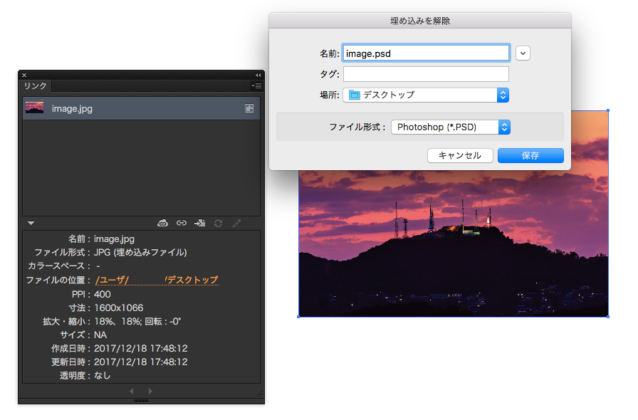
Task: Close the Links panel with X
Action: pos(24,75)
